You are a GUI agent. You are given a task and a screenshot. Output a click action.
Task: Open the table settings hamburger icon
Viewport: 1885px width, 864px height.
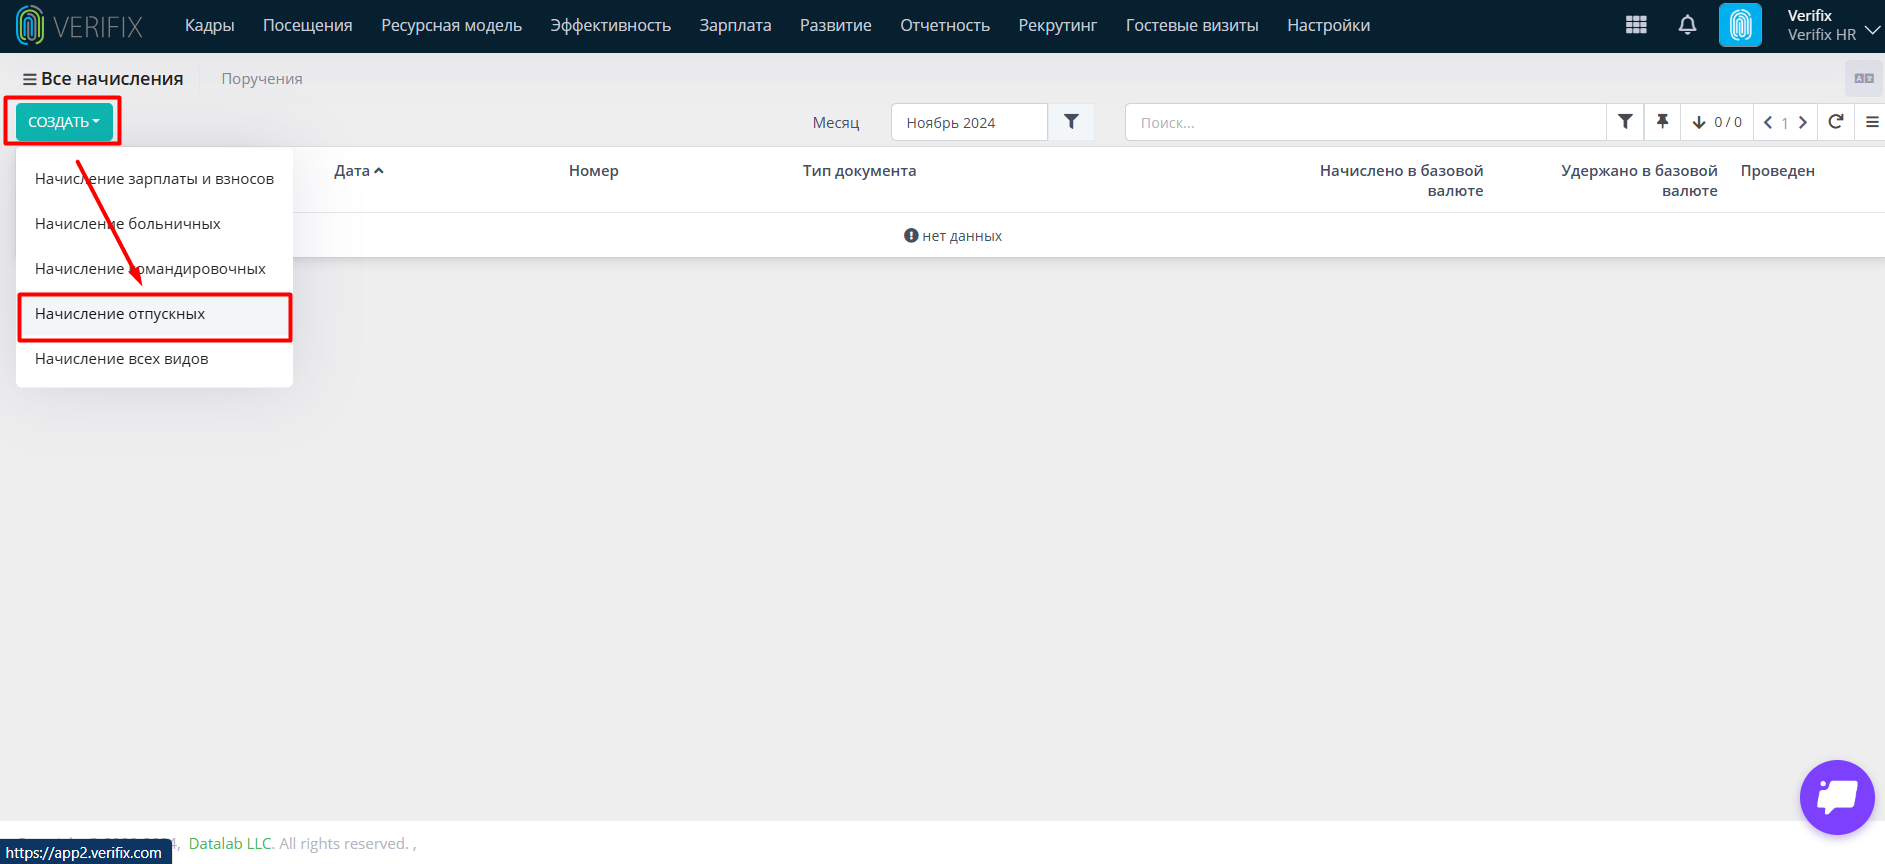pos(1871,122)
